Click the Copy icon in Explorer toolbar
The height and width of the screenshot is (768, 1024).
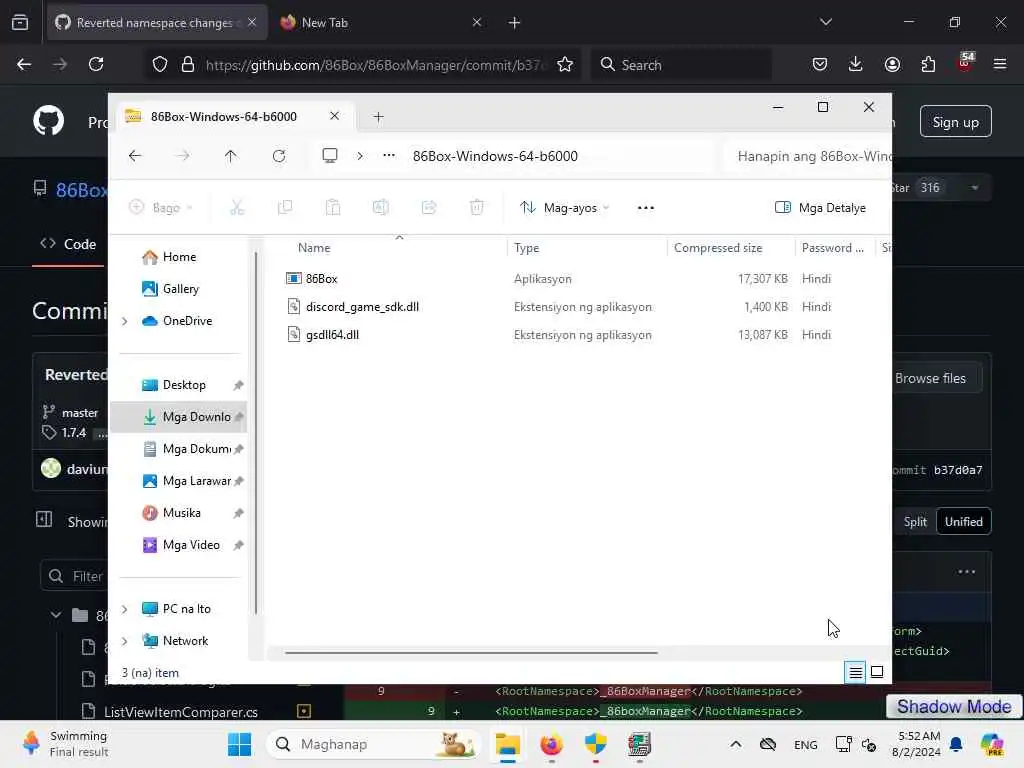tap(285, 208)
